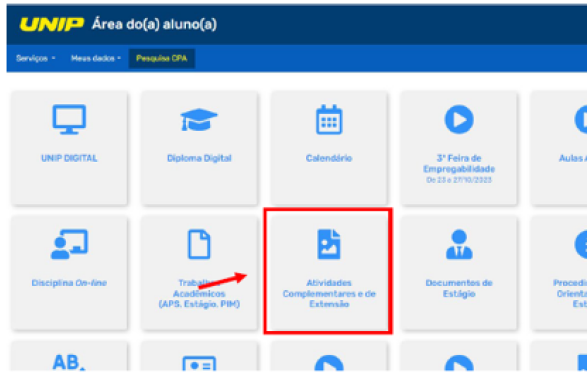Expand the Serviços dropdown menu
587x377 pixels.
(36, 58)
